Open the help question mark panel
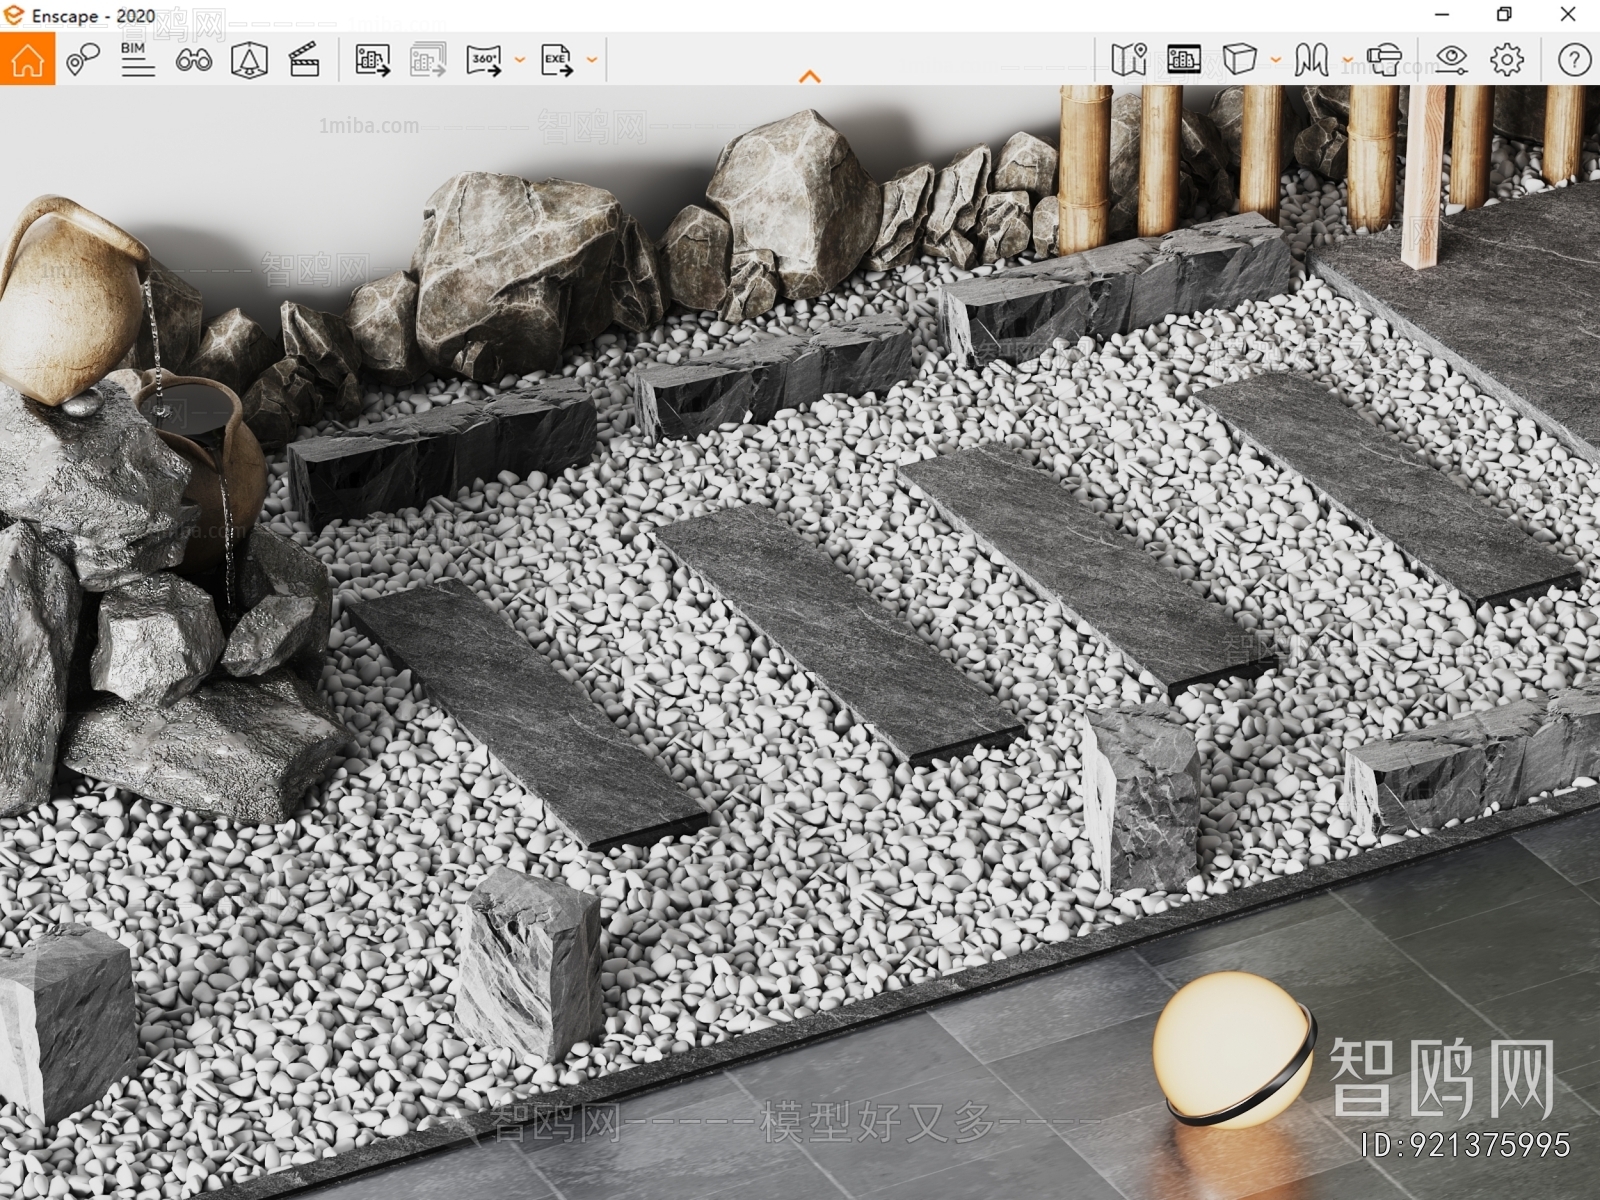Image resolution: width=1600 pixels, height=1200 pixels. tap(1574, 60)
